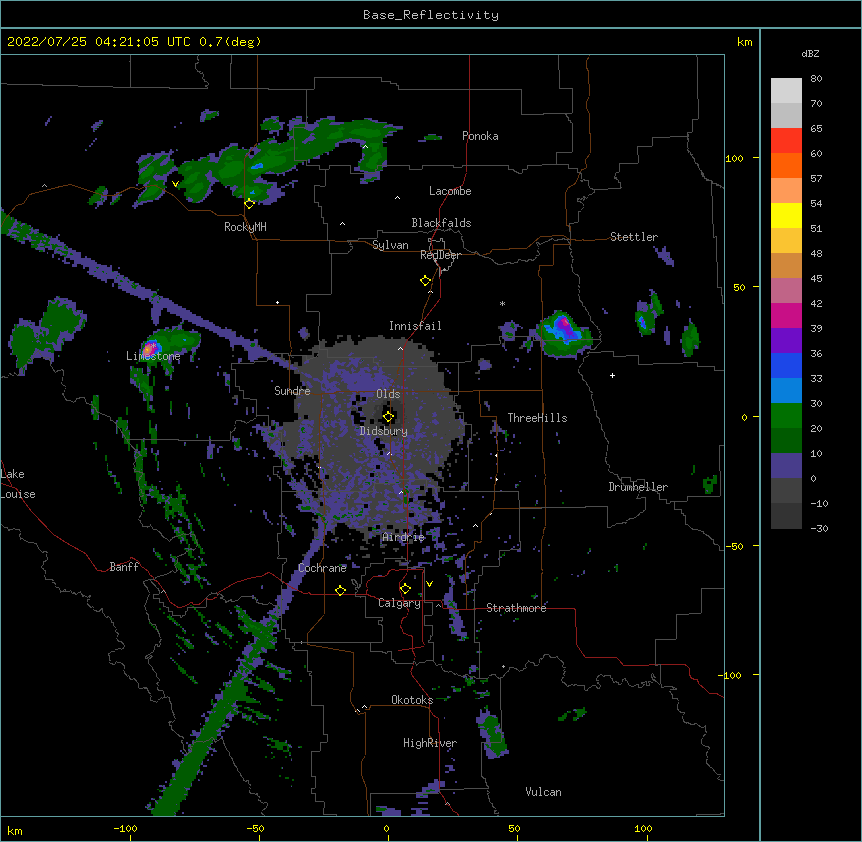Click the intense storm cell above Limestone
The height and width of the screenshot is (842, 862).
pyautogui.click(x=150, y=348)
